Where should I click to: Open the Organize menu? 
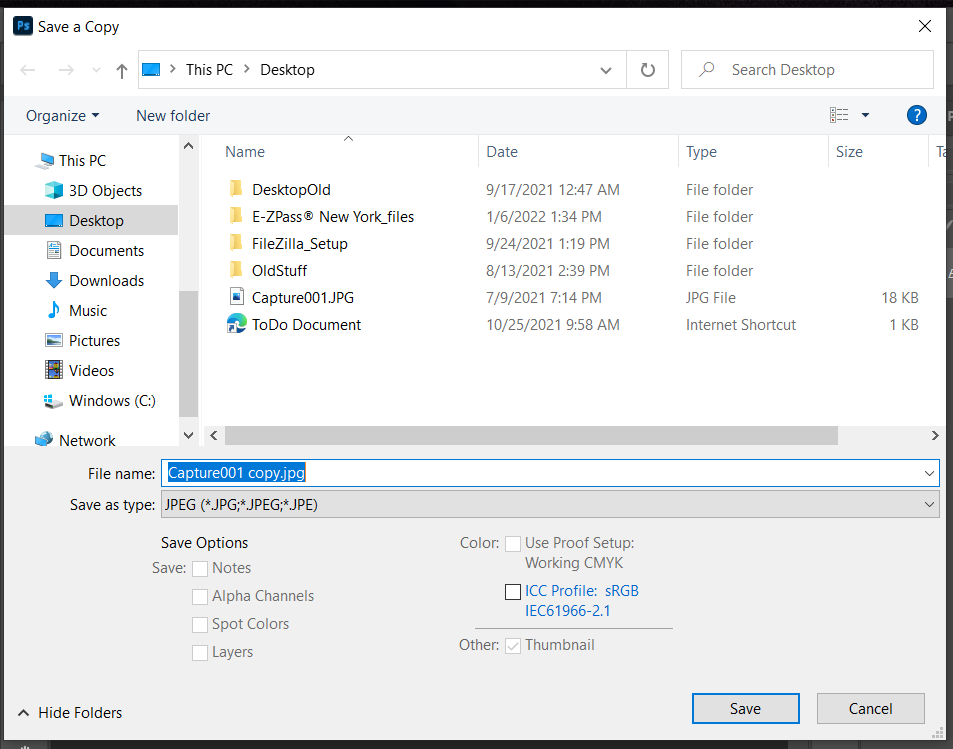(62, 115)
